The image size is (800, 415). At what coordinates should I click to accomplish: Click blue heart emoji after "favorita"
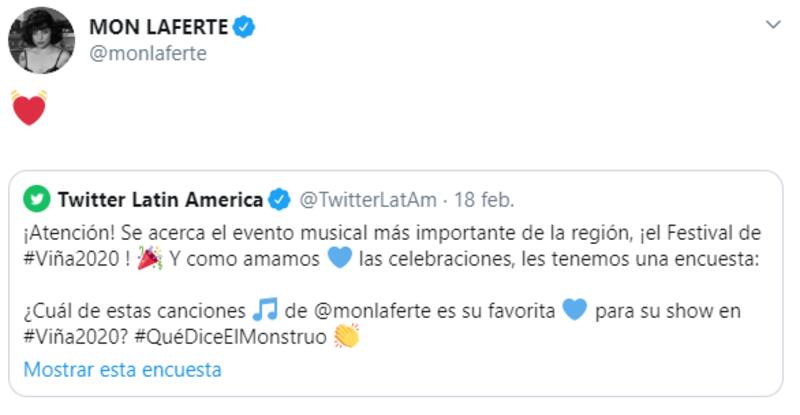click(574, 310)
